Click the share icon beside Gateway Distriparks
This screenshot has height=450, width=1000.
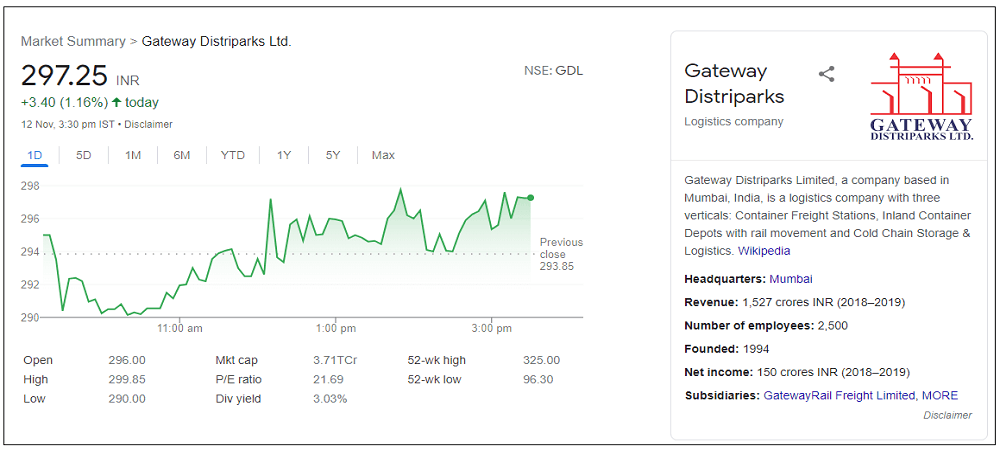827,74
